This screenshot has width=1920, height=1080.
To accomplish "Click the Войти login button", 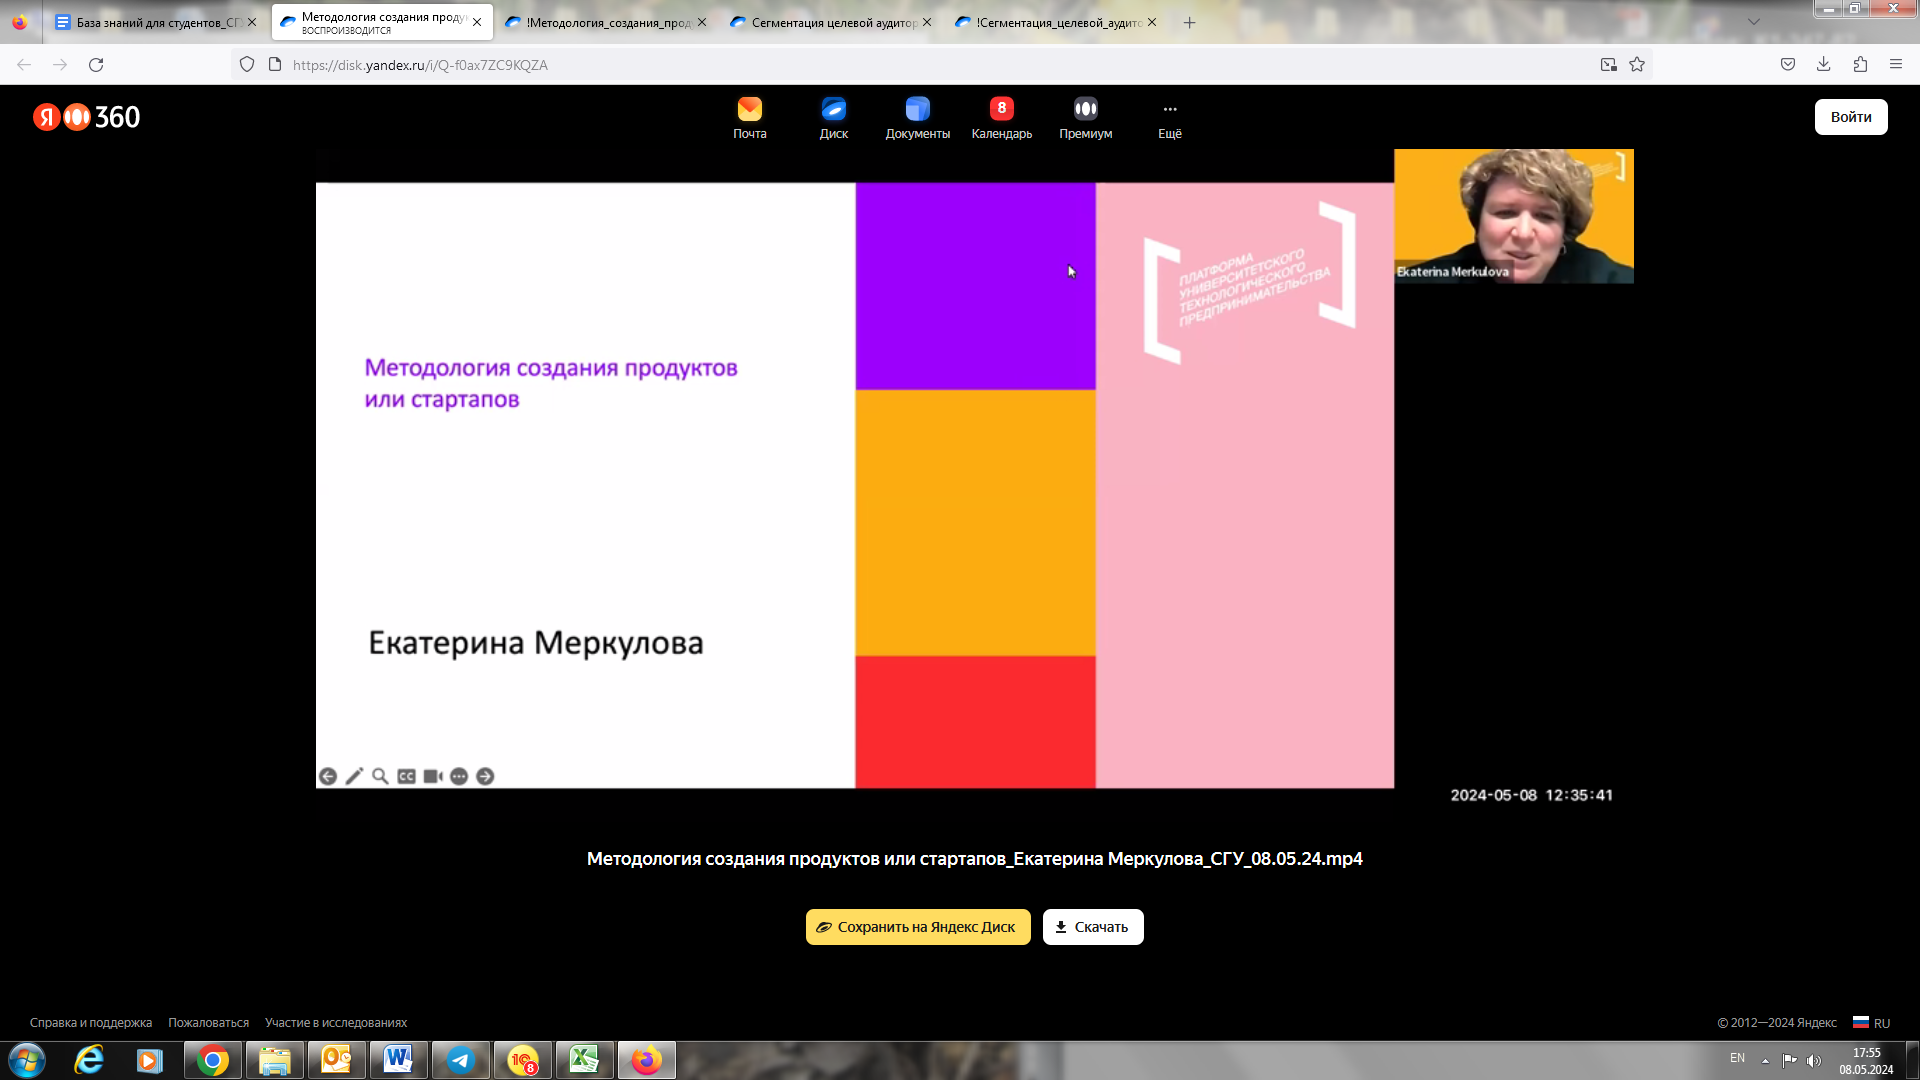I will (1850, 117).
